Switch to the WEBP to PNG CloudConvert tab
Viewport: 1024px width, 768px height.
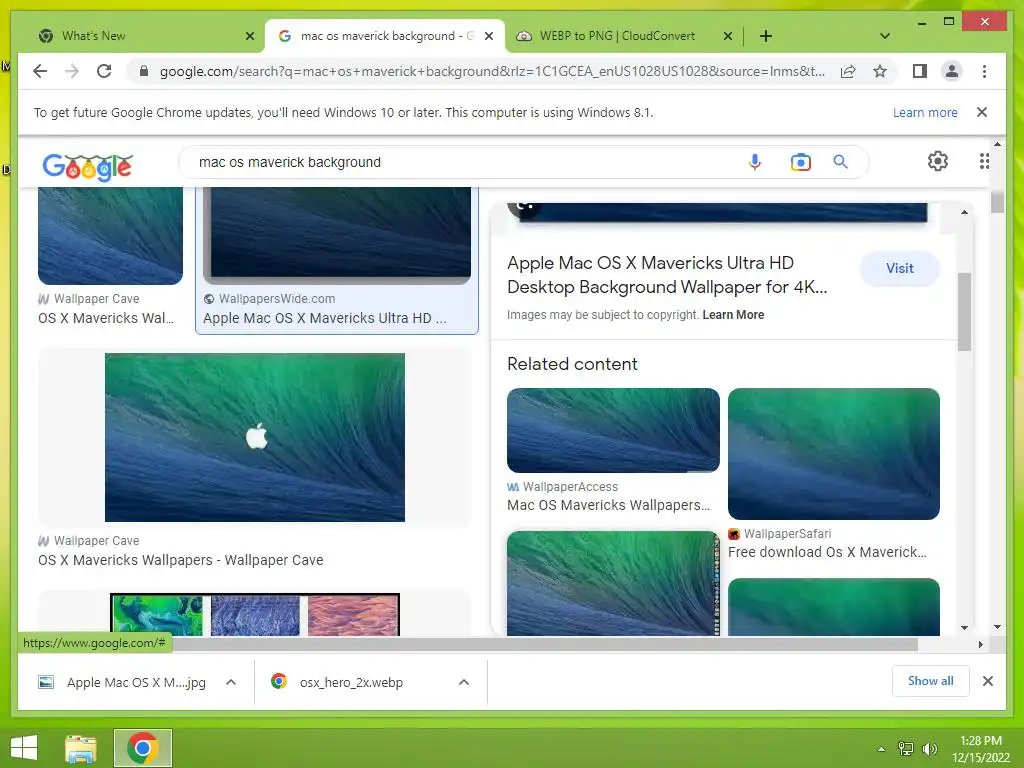tap(617, 36)
